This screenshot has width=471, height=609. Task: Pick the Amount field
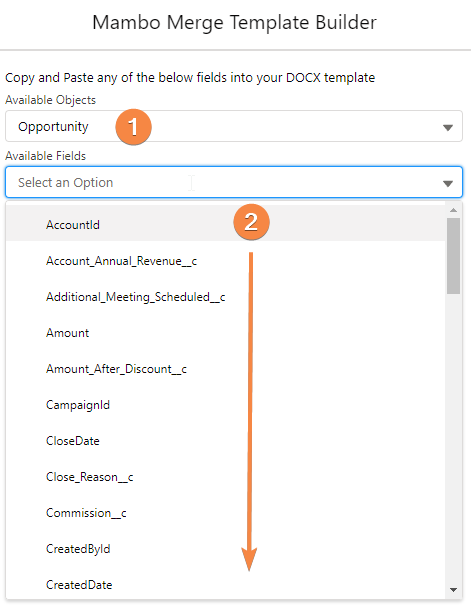[x=226, y=333]
